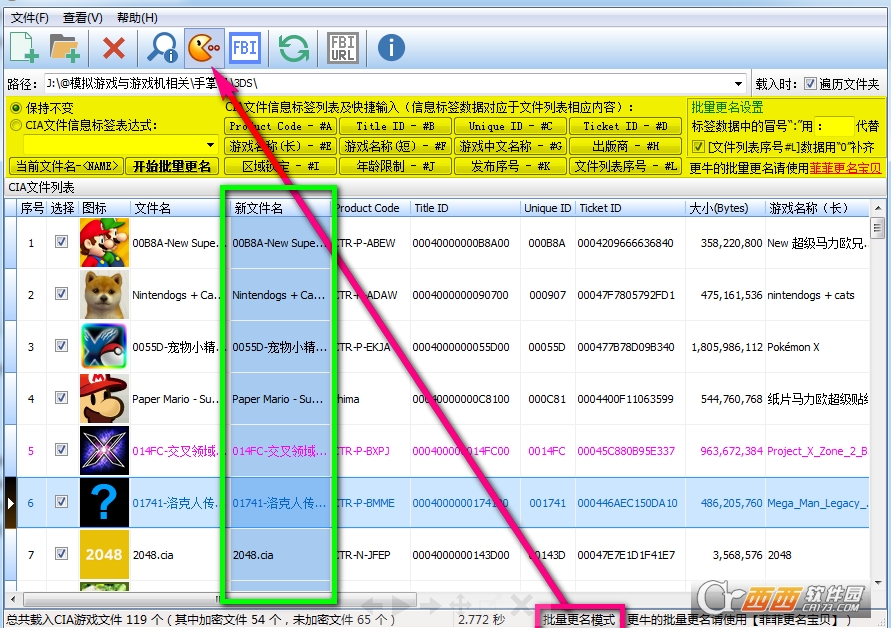Uncheck row 2 Nintendogs selection checkbox
Image resolution: width=891 pixels, height=628 pixels.
coord(61,293)
